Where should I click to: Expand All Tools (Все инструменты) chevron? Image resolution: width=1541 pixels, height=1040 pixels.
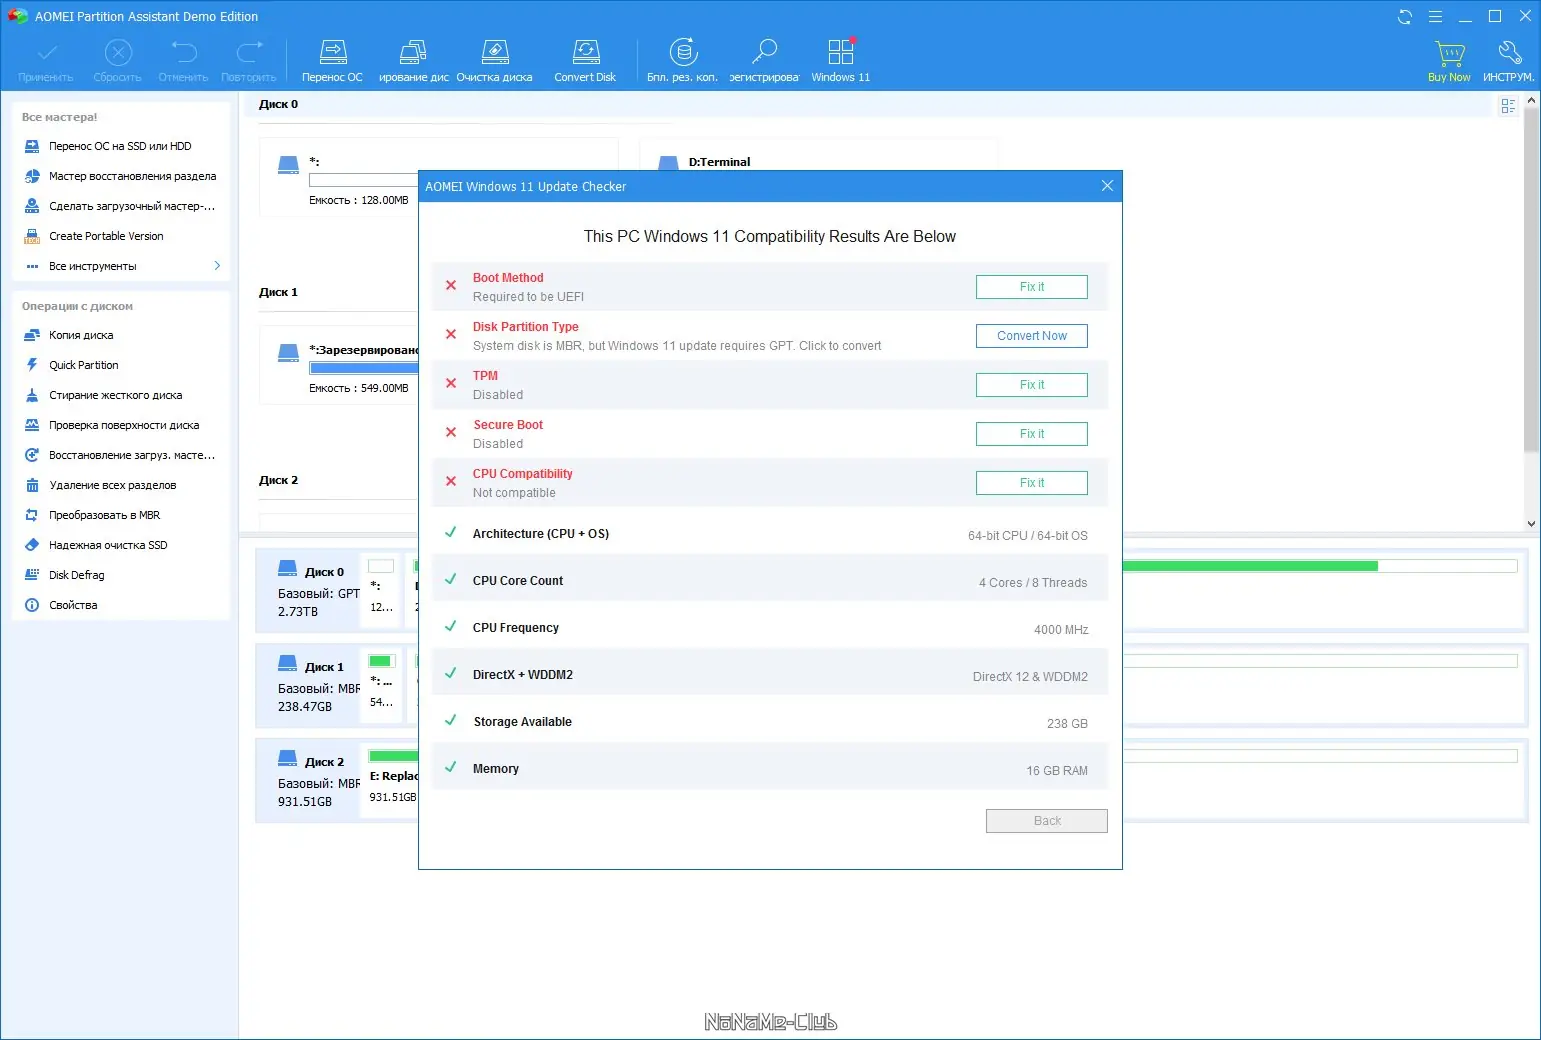(x=217, y=266)
